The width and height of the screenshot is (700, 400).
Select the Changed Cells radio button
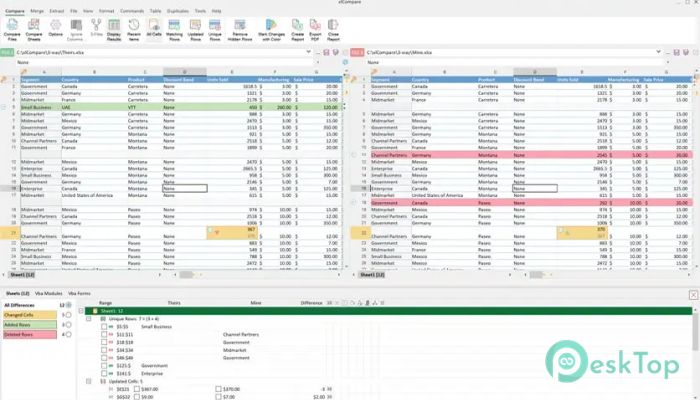pyautogui.click(x=68, y=315)
